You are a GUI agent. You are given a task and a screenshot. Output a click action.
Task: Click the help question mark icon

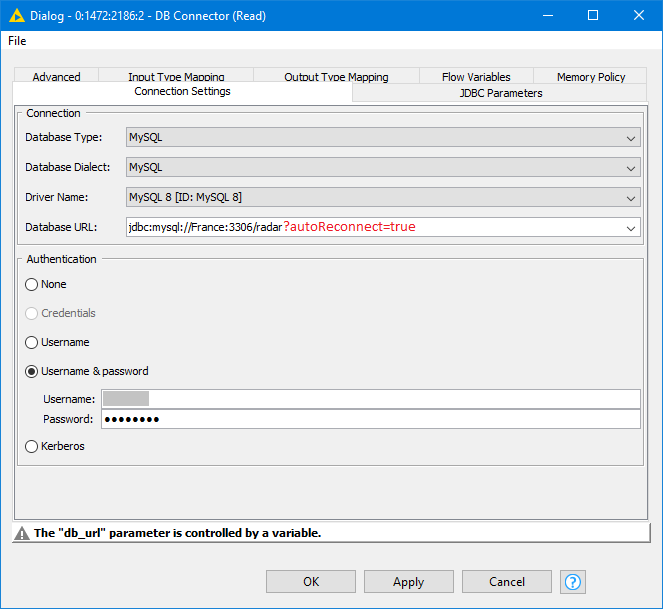573,582
